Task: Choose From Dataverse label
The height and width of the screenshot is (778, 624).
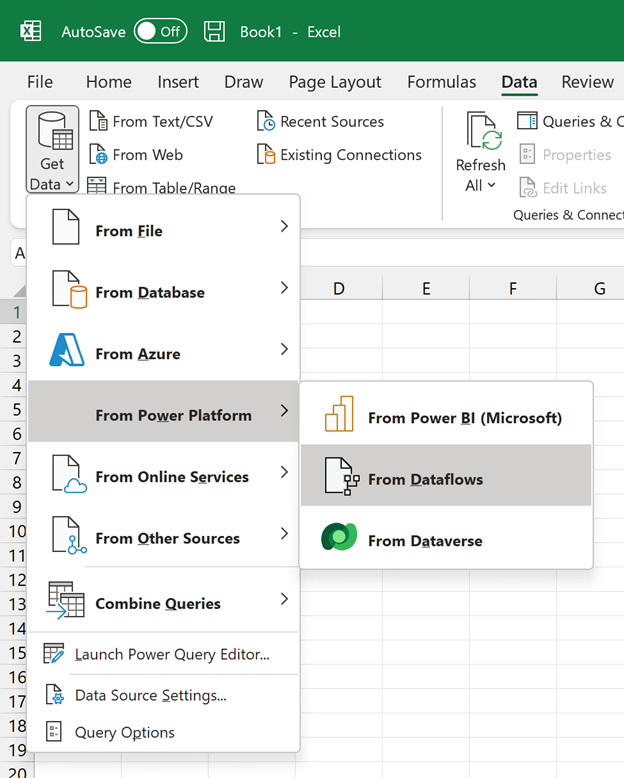Action: 425,541
